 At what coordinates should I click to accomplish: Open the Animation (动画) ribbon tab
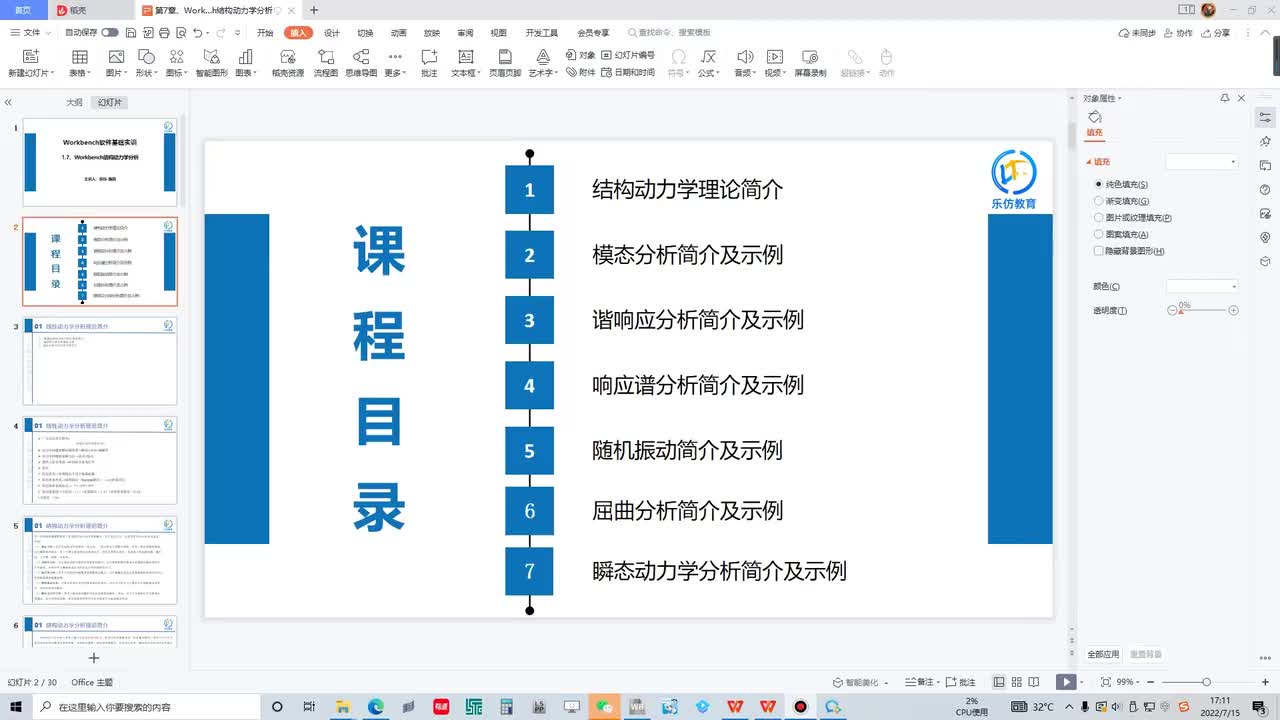pos(398,33)
